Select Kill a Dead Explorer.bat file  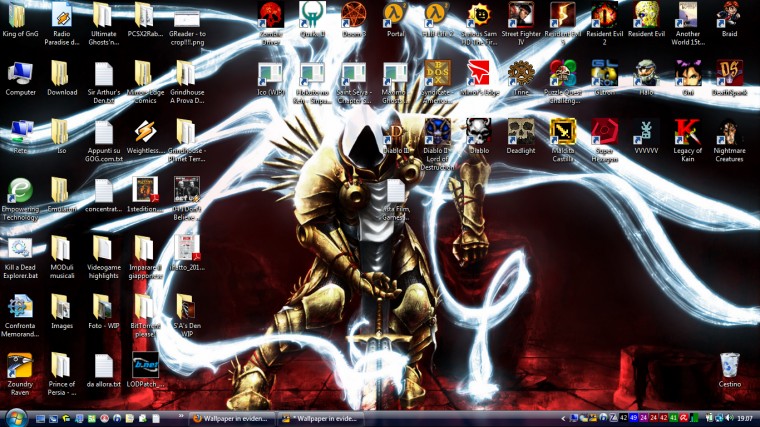[x=20, y=249]
